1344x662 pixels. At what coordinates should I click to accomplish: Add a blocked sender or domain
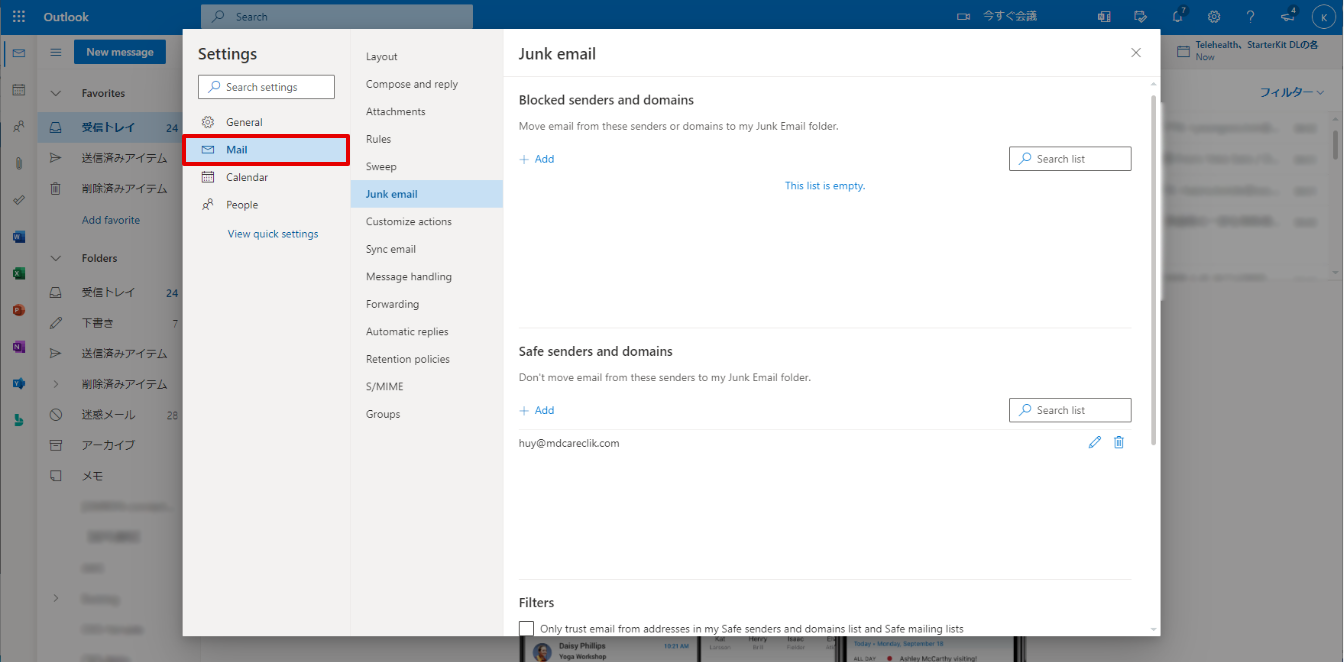[x=537, y=159]
